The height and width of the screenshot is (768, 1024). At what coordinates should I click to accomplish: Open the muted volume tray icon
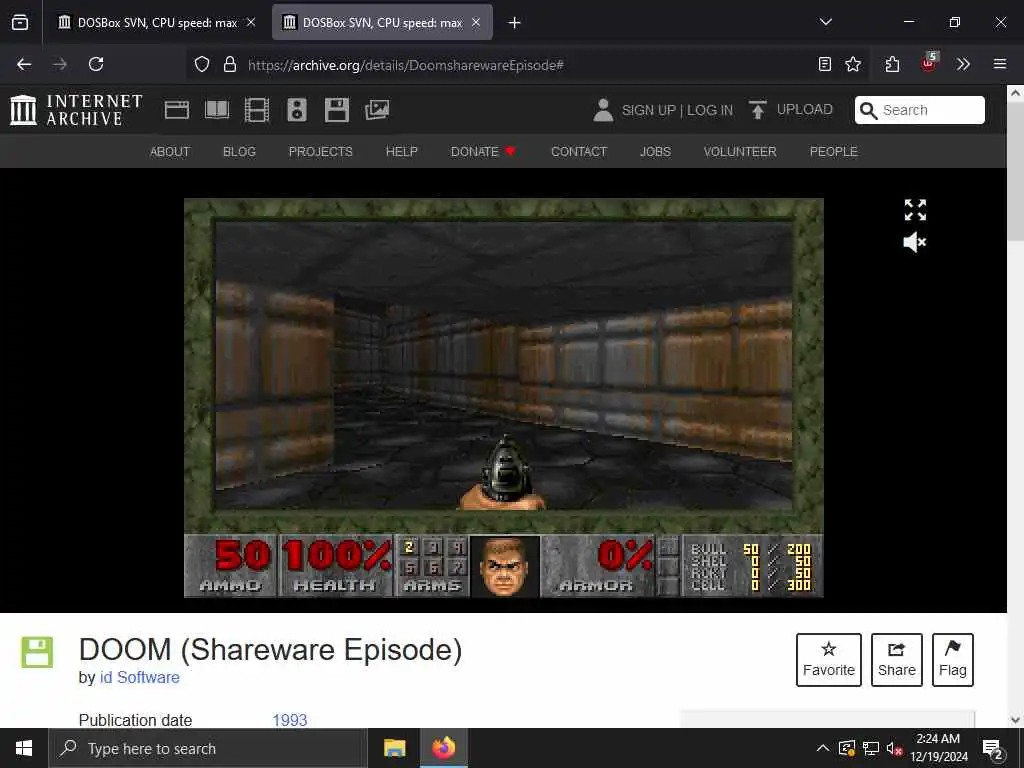coord(894,748)
